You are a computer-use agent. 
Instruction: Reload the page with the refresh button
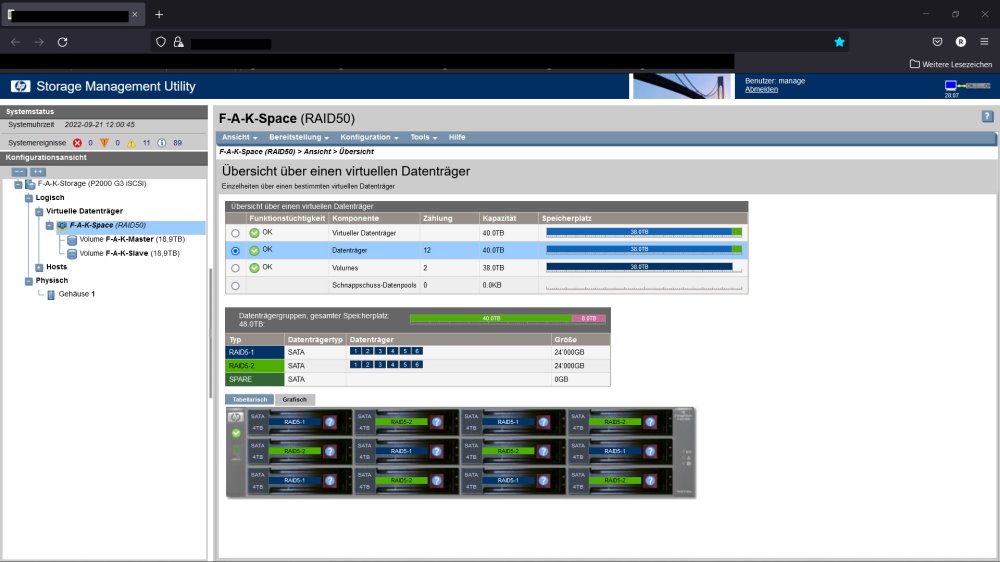click(x=62, y=42)
